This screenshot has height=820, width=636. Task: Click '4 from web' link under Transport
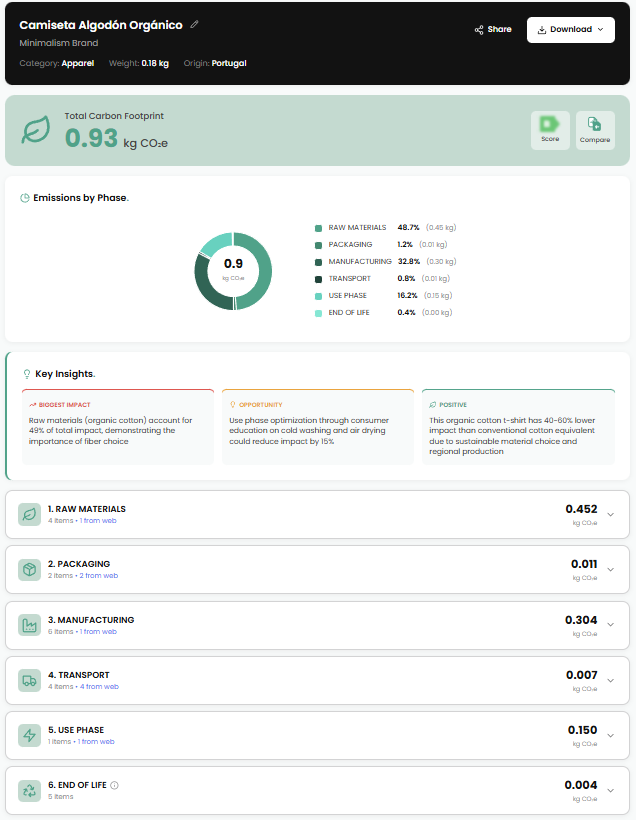point(99,687)
